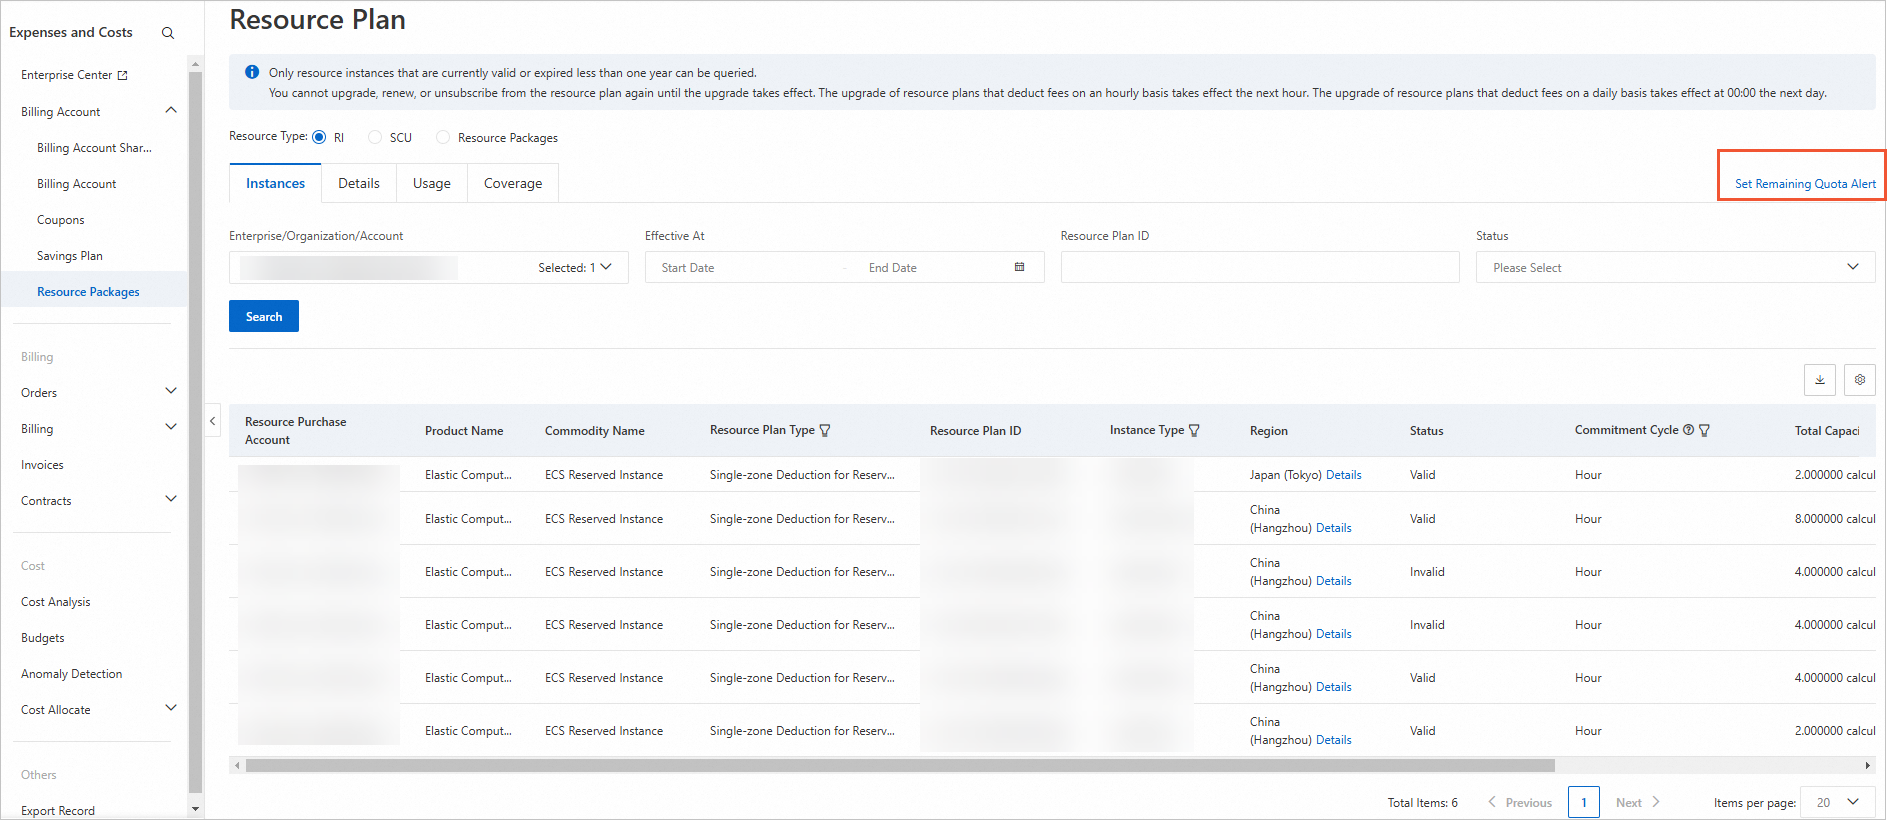Click the Commitment Cycle help icon
This screenshot has height=820, width=1887.
(x=1688, y=430)
